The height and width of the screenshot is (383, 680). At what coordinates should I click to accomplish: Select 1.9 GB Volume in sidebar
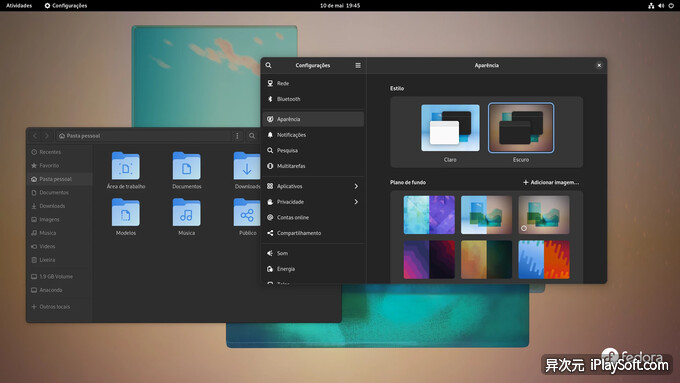(59, 276)
